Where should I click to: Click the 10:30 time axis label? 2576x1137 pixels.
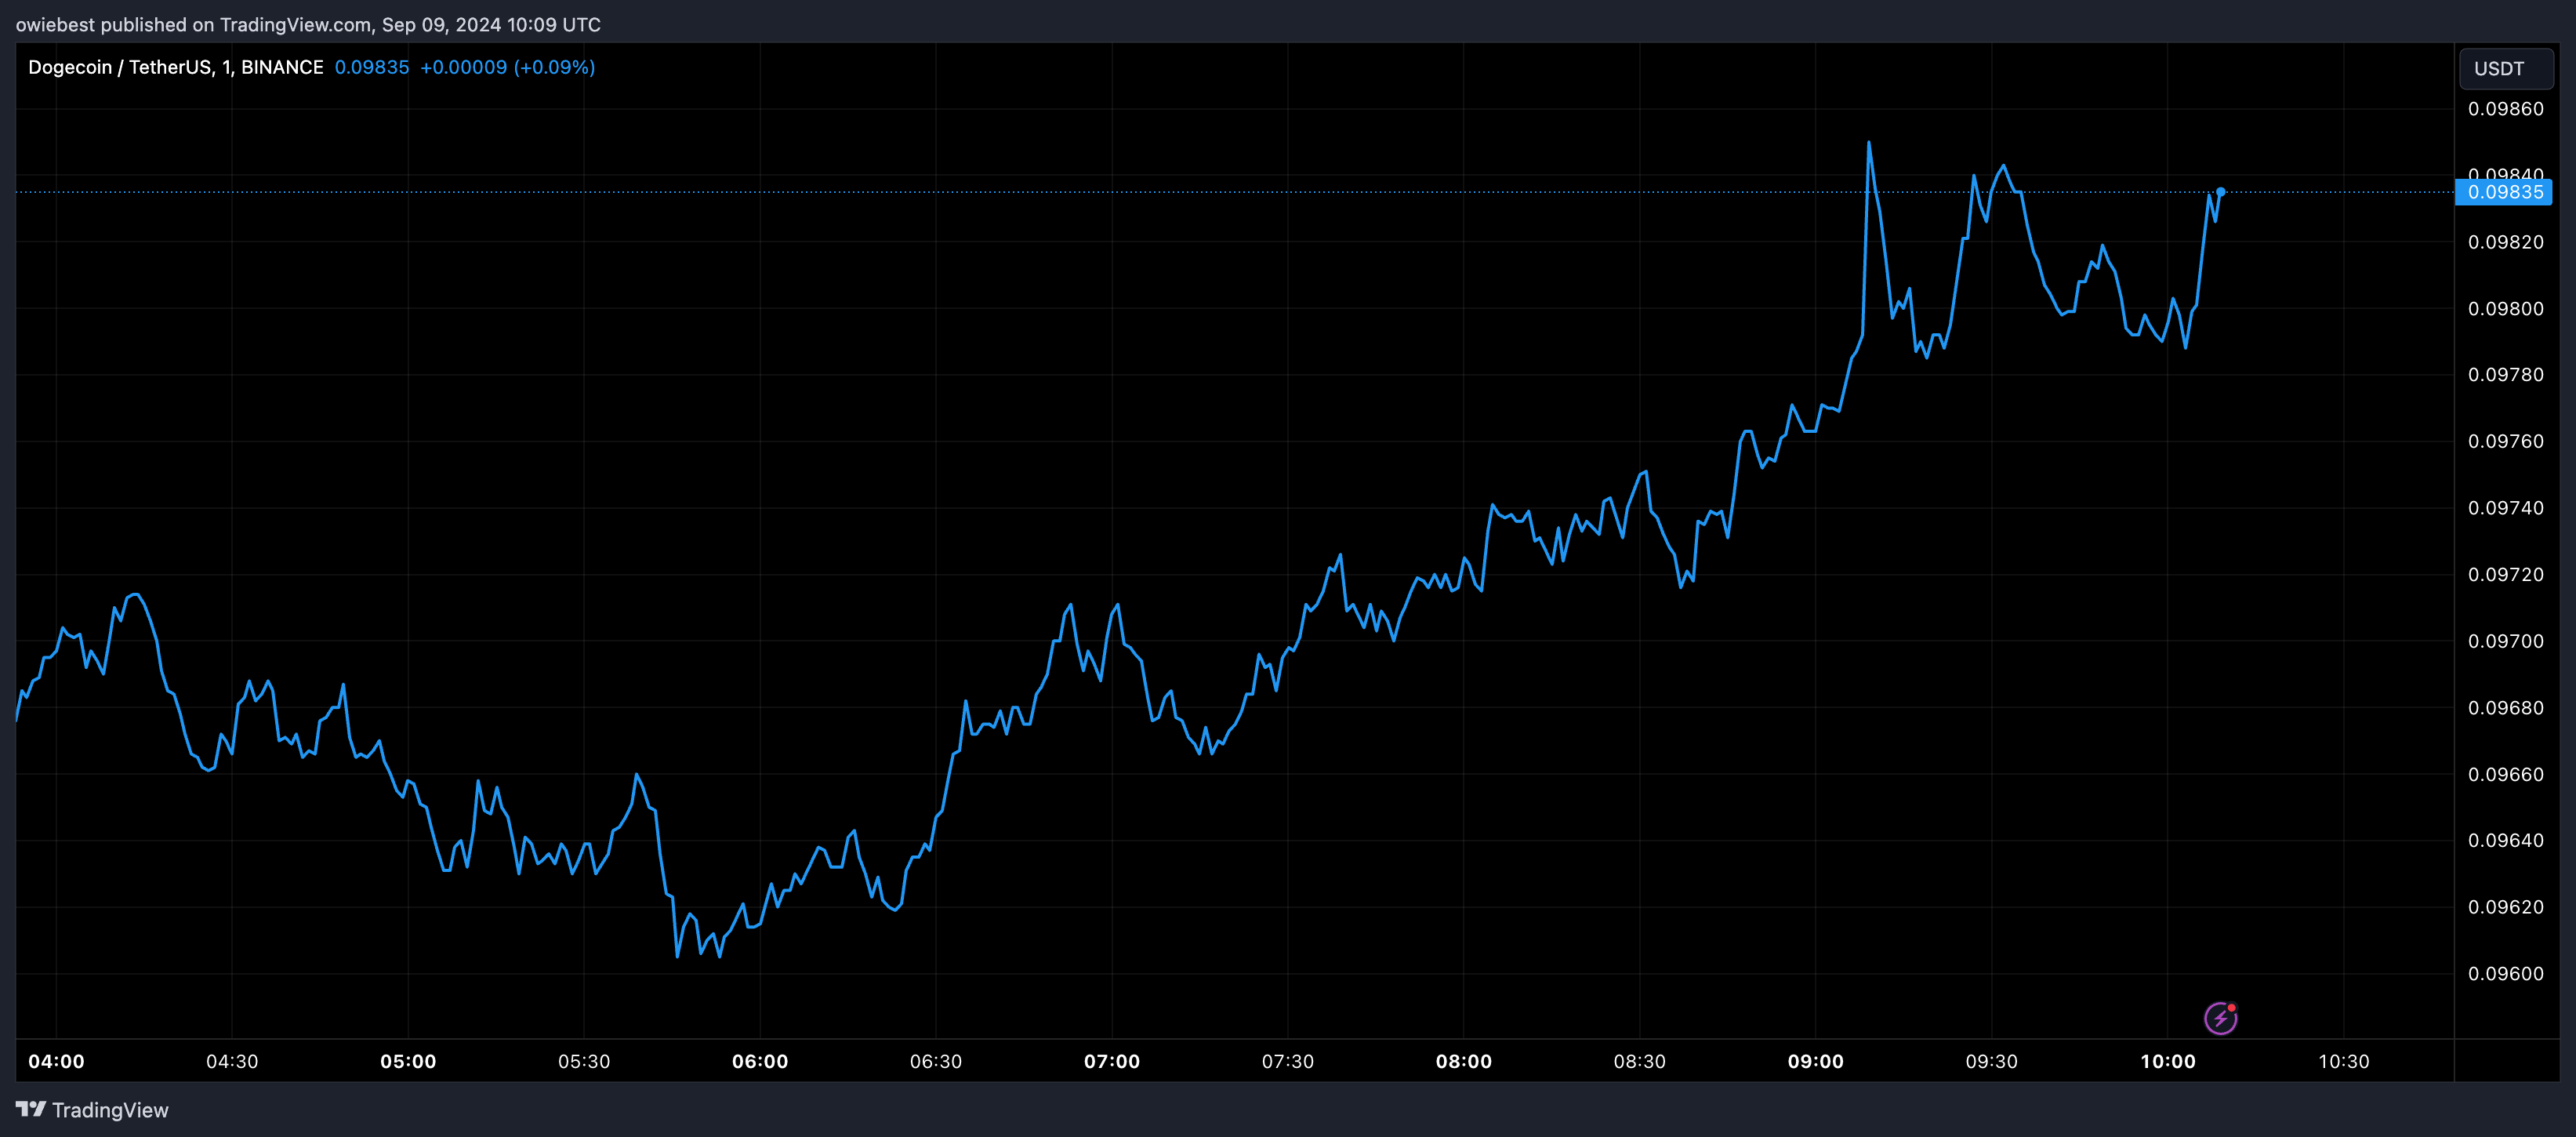click(2344, 1061)
